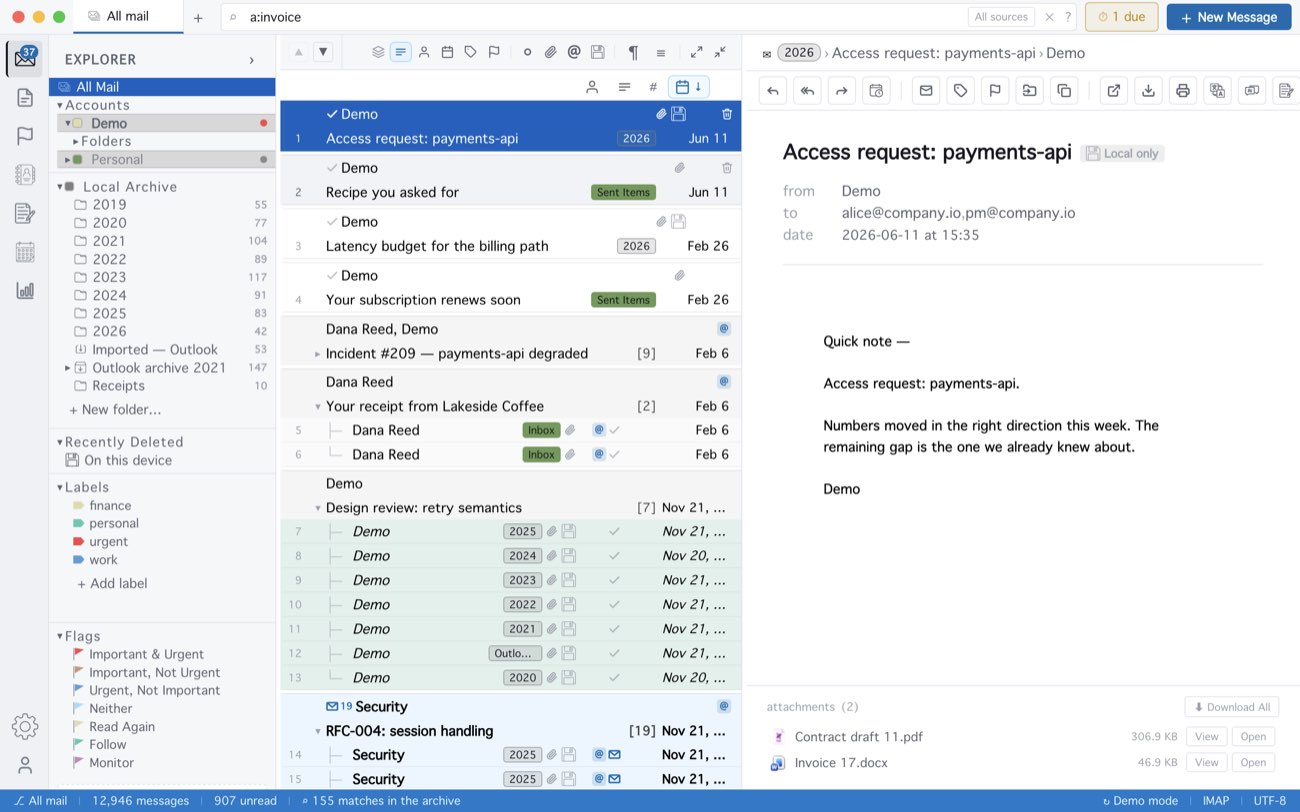This screenshot has width=1300, height=812.
Task: Click the translate message icon
Action: [x=1217, y=91]
